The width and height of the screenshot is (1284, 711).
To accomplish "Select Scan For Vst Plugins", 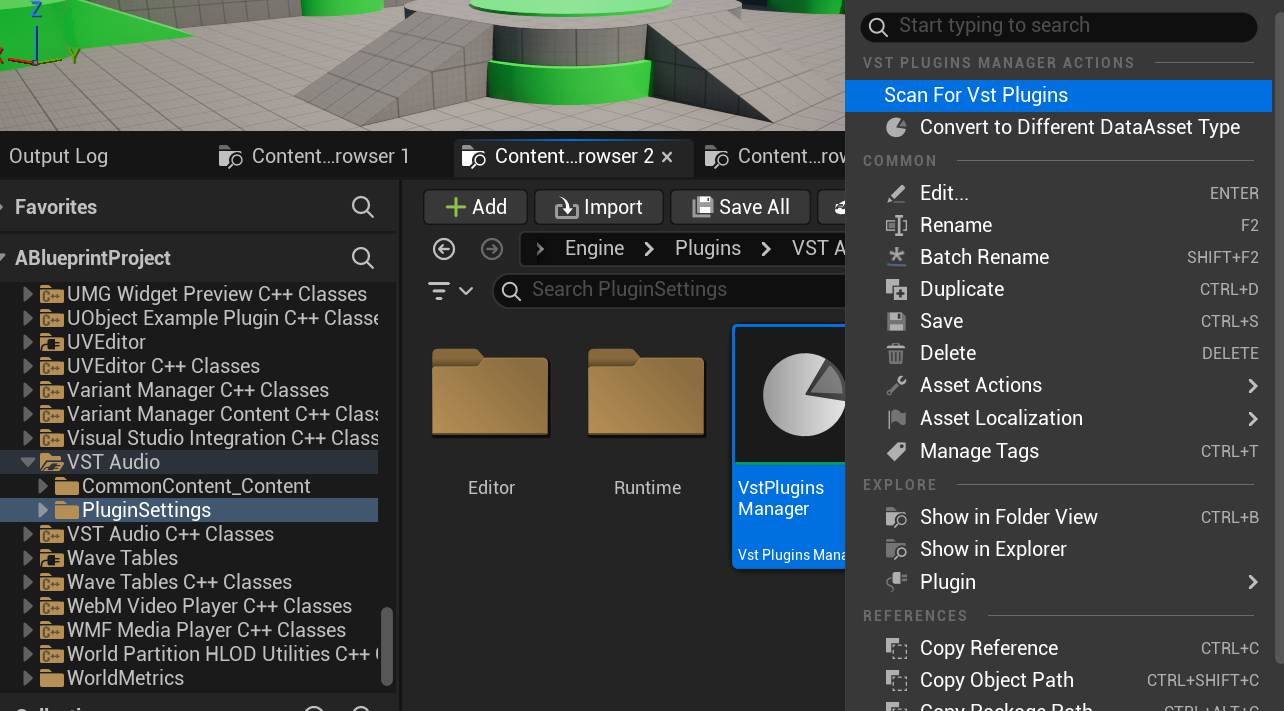I will tap(976, 95).
